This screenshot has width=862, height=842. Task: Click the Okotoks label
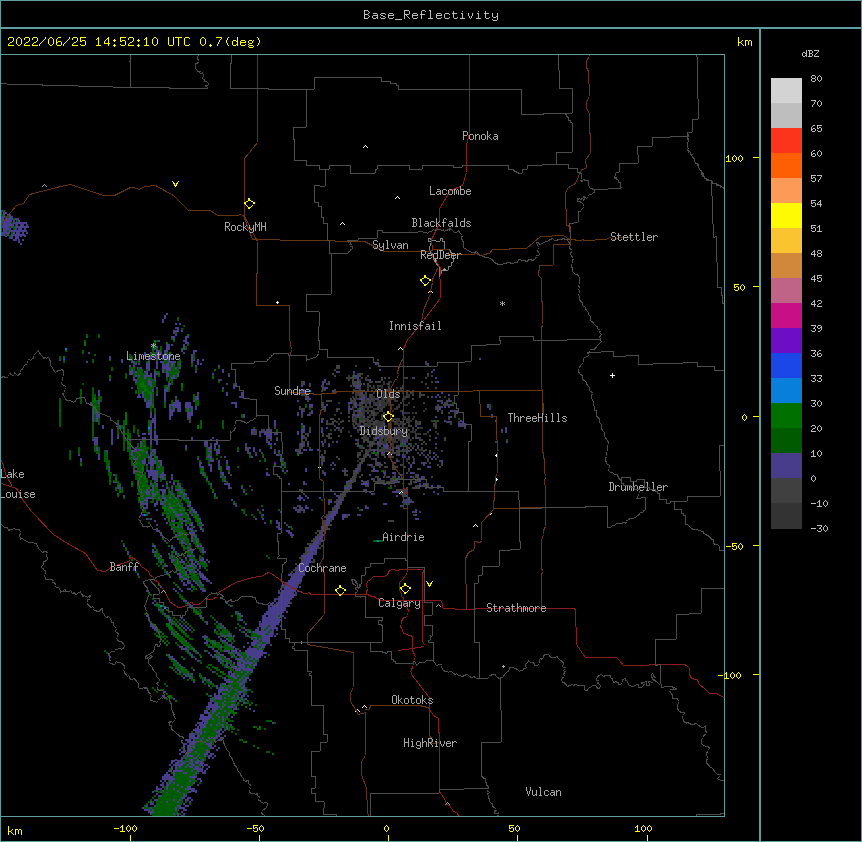[x=412, y=700]
